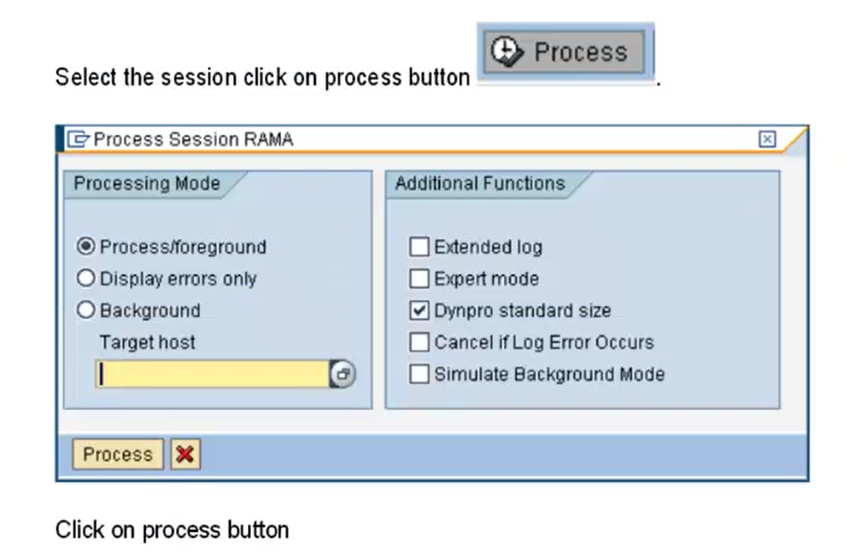The width and height of the screenshot is (856, 554).
Task: Click into the Target host input field
Action: click(212, 374)
